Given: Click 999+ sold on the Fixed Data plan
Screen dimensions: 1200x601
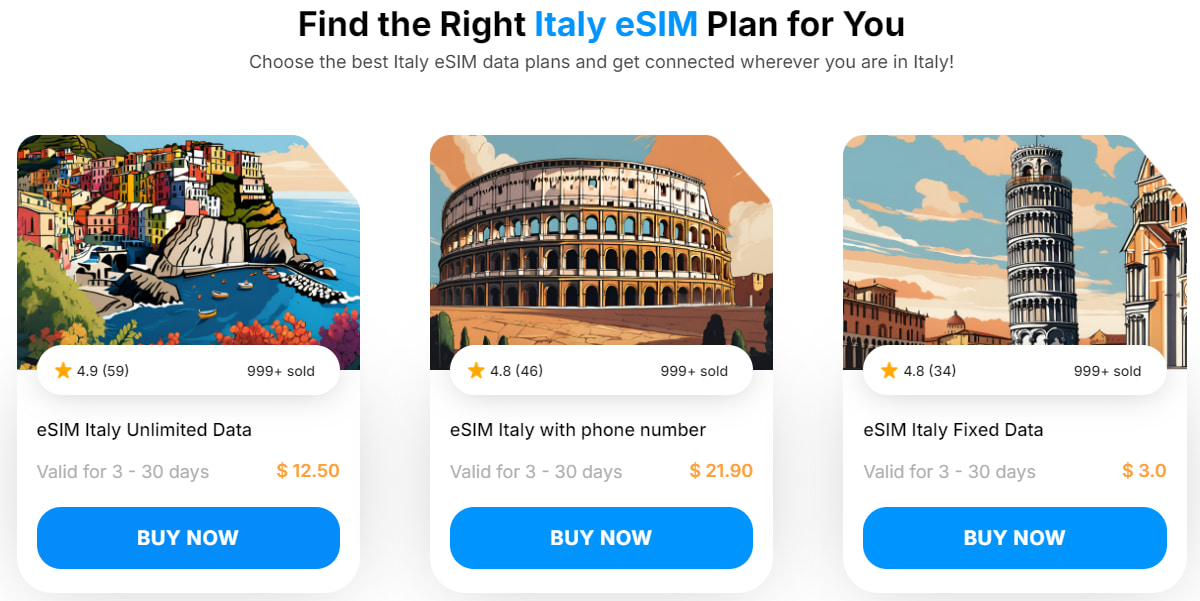Looking at the screenshot, I should 1108,369.
